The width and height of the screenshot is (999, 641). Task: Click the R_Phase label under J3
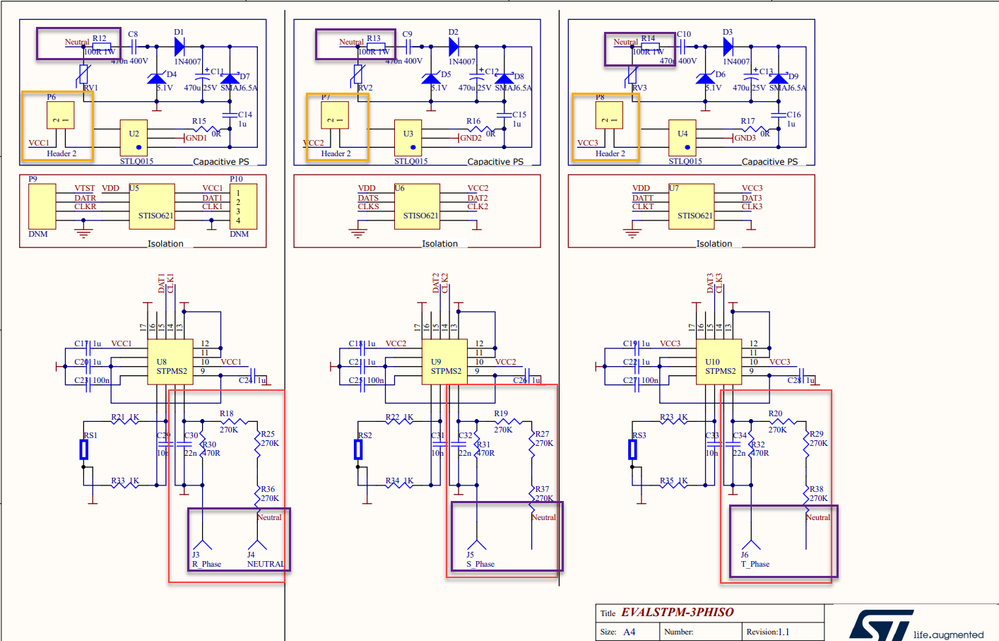point(207,564)
